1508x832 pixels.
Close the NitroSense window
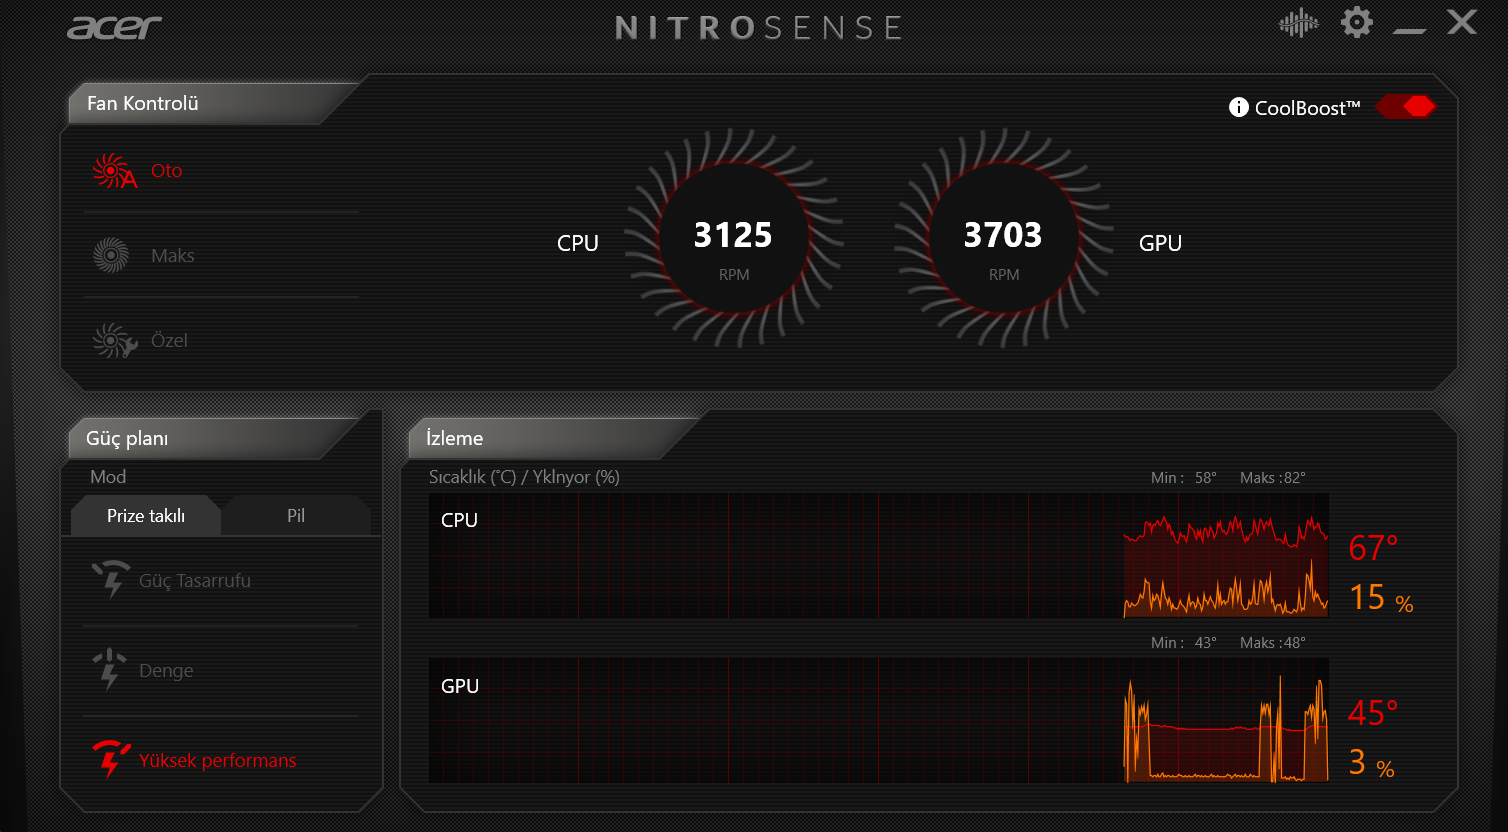(1462, 22)
